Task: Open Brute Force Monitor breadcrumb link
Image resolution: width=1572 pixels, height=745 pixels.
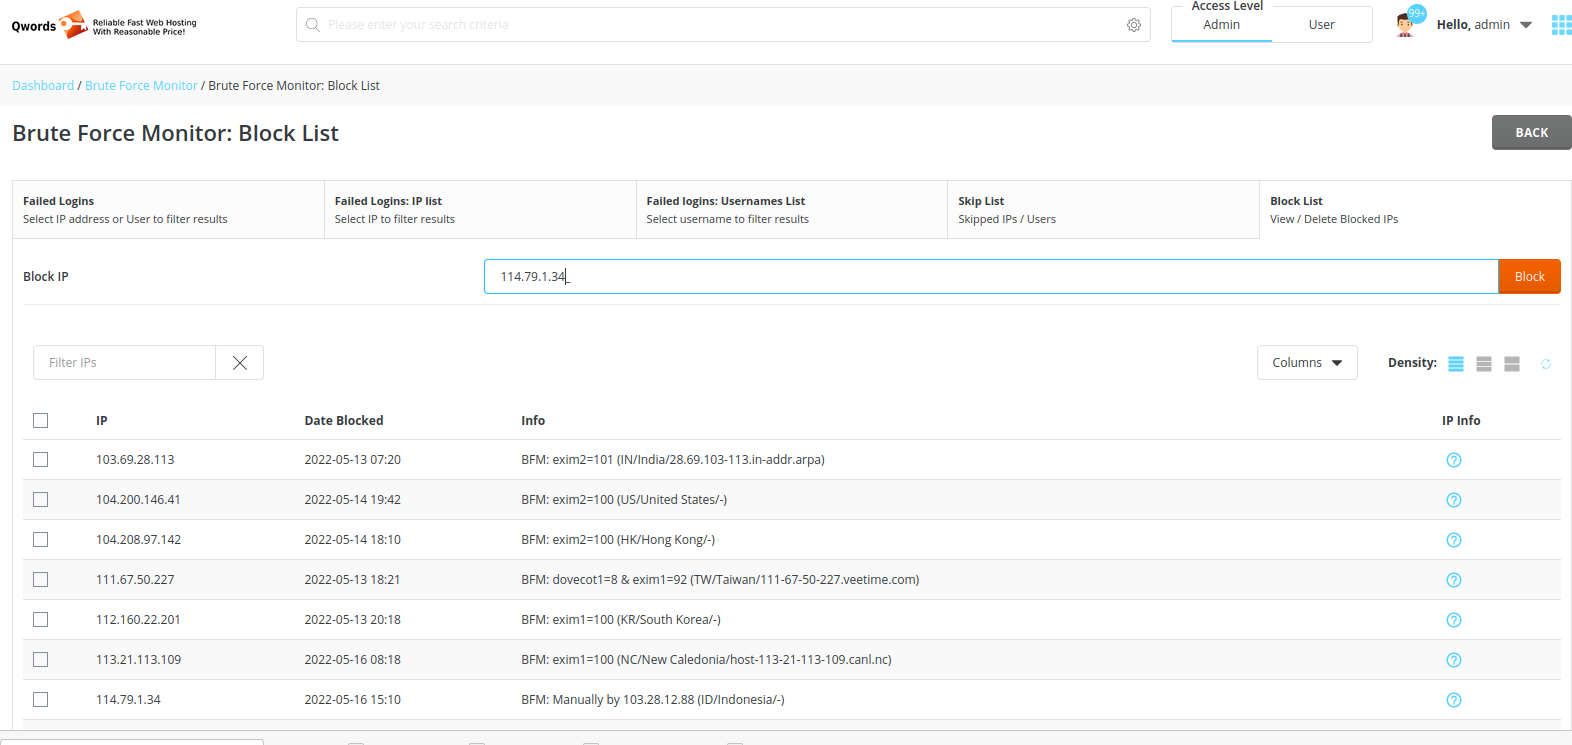Action: (141, 86)
